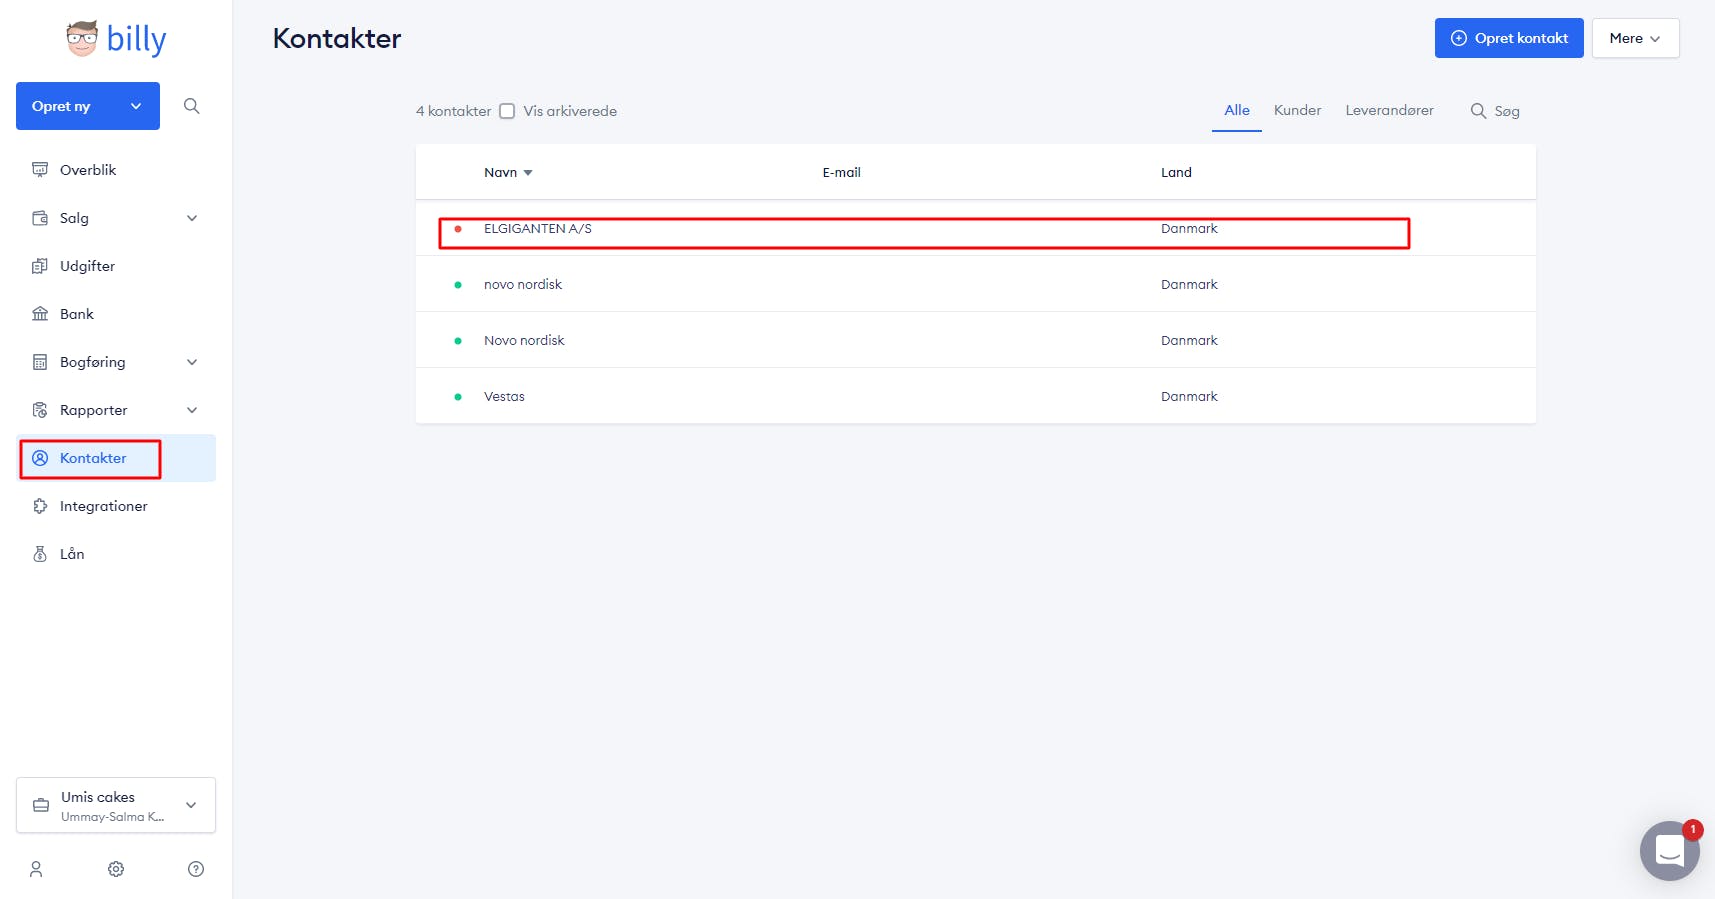The width and height of the screenshot is (1715, 899).
Task: Open the settings gear icon
Action: (116, 869)
